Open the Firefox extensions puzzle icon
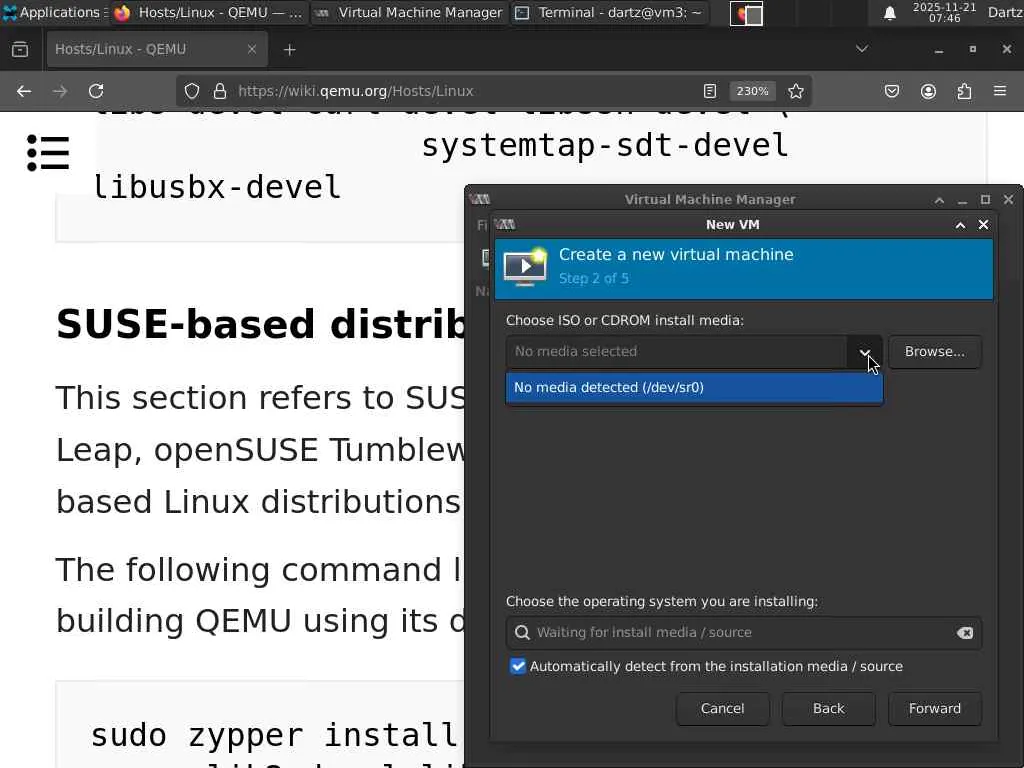The image size is (1024, 768). point(964,91)
